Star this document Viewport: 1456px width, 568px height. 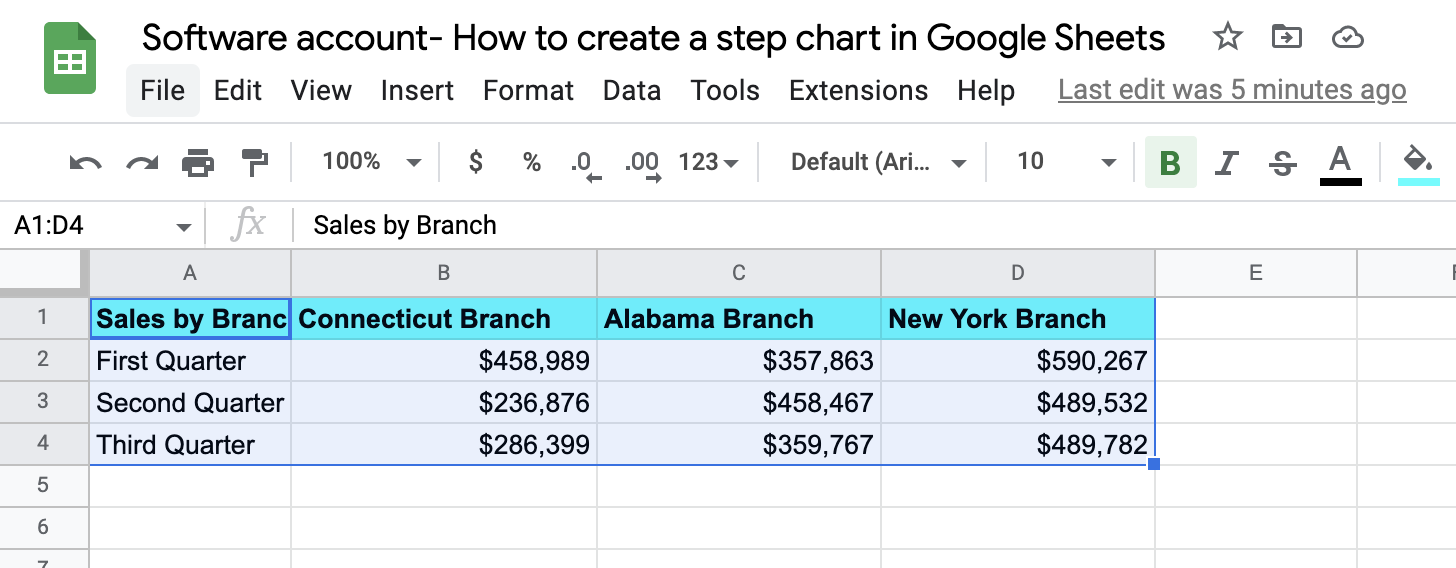tap(1227, 38)
